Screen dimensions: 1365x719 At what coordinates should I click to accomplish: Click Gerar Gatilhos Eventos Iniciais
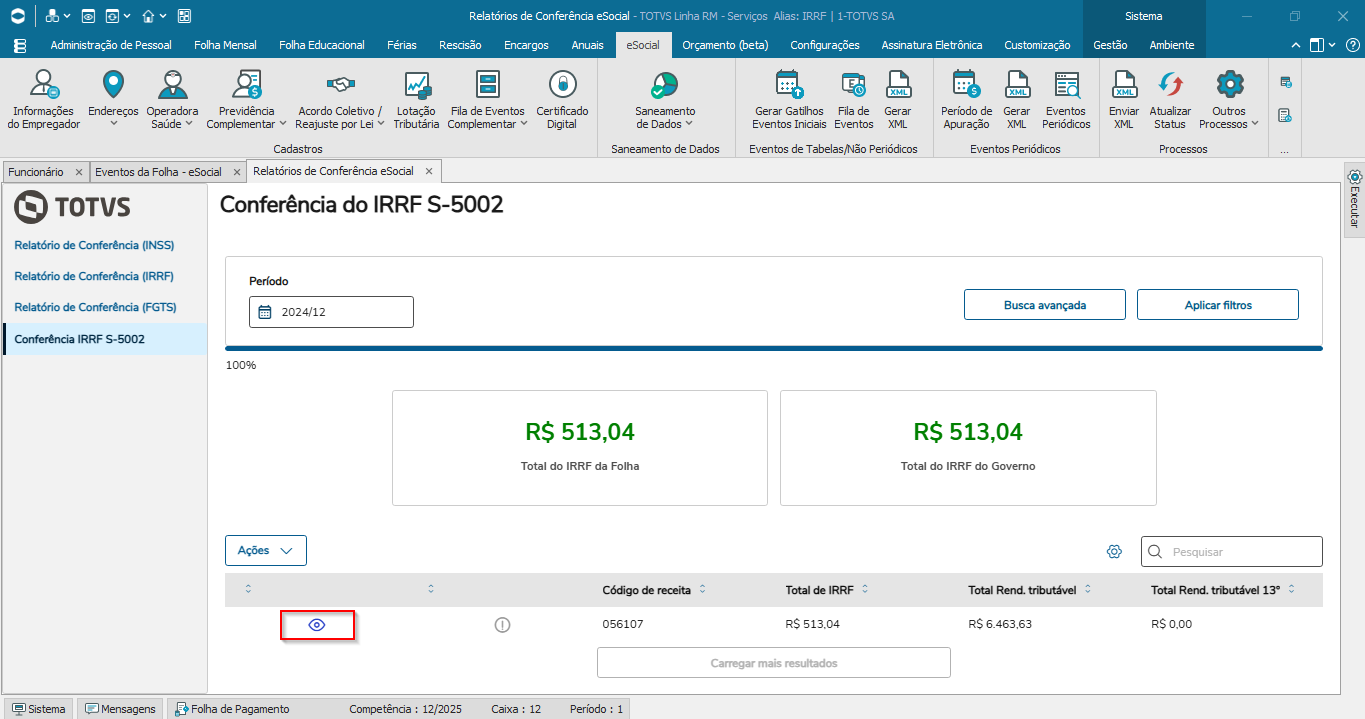[x=789, y=100]
